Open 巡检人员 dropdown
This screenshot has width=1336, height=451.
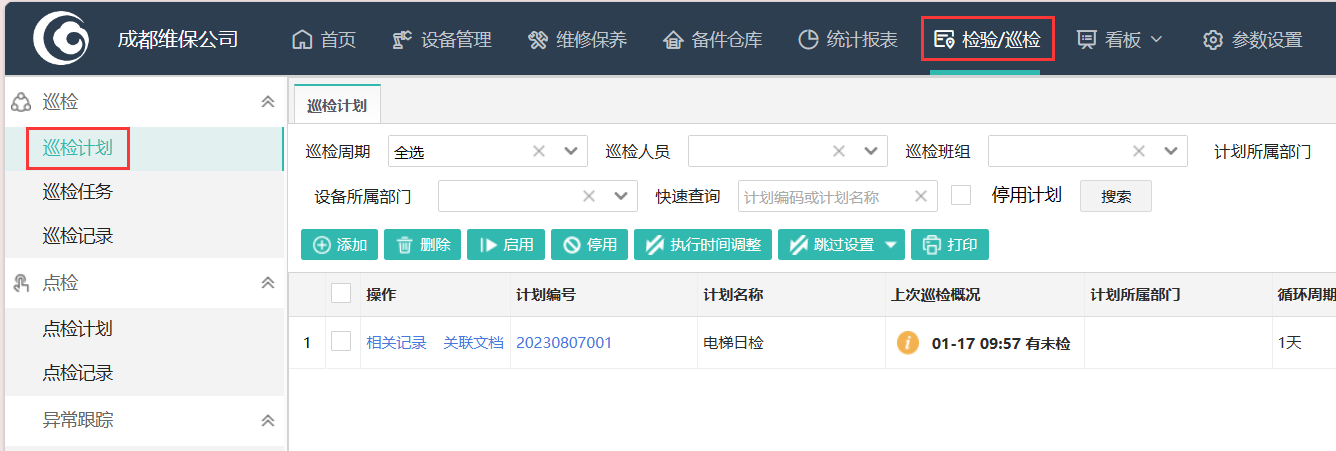click(x=871, y=152)
